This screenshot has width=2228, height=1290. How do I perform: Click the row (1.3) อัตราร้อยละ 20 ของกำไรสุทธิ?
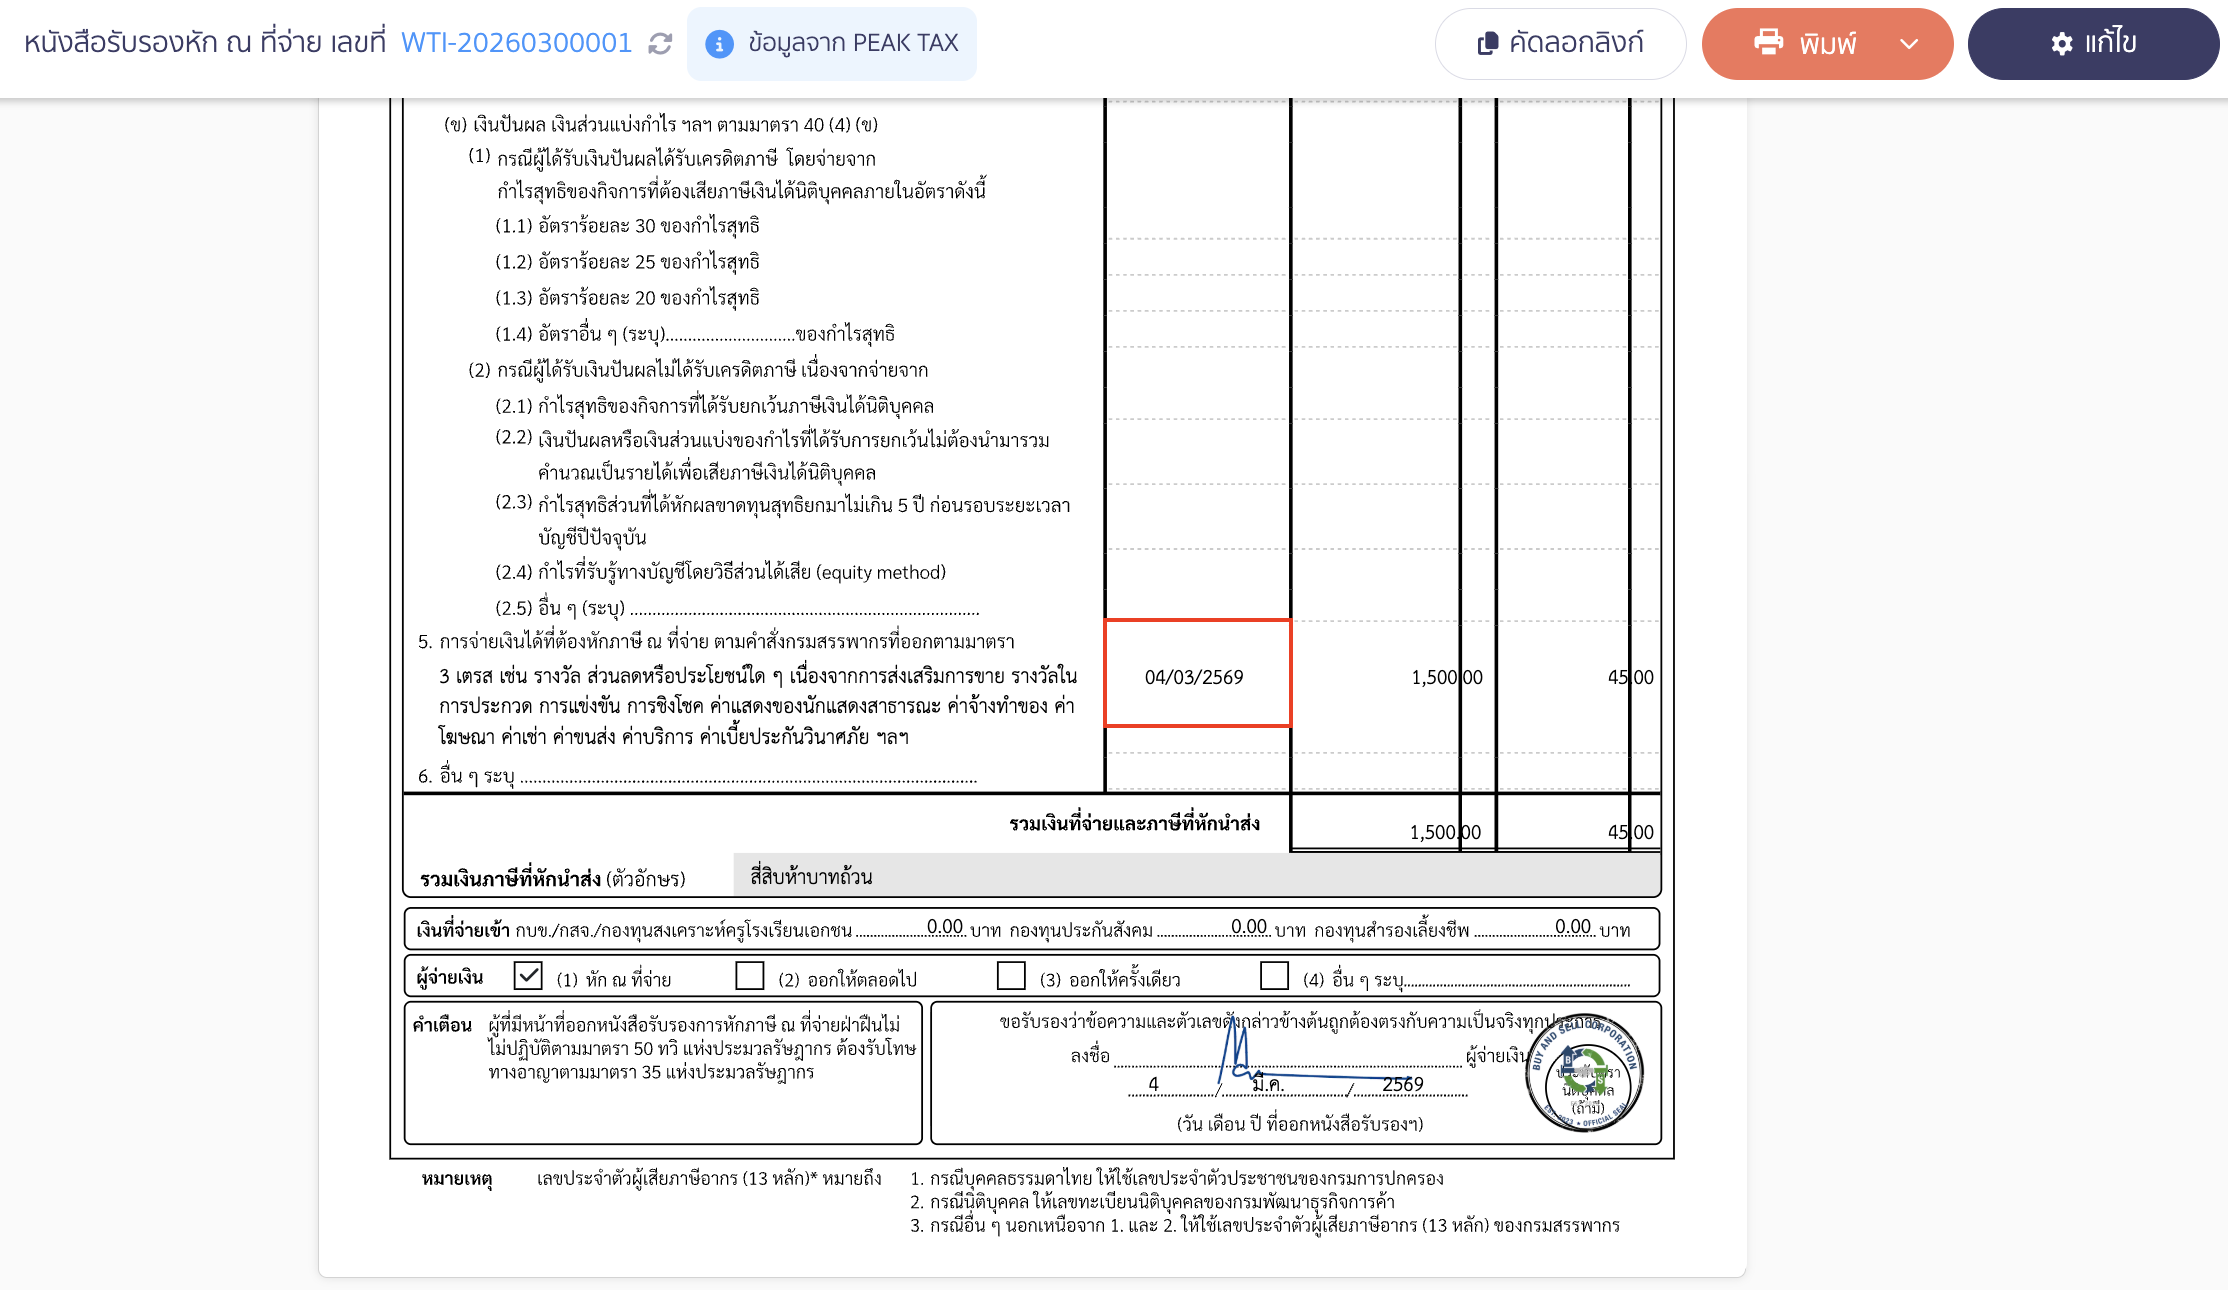pos(627,298)
